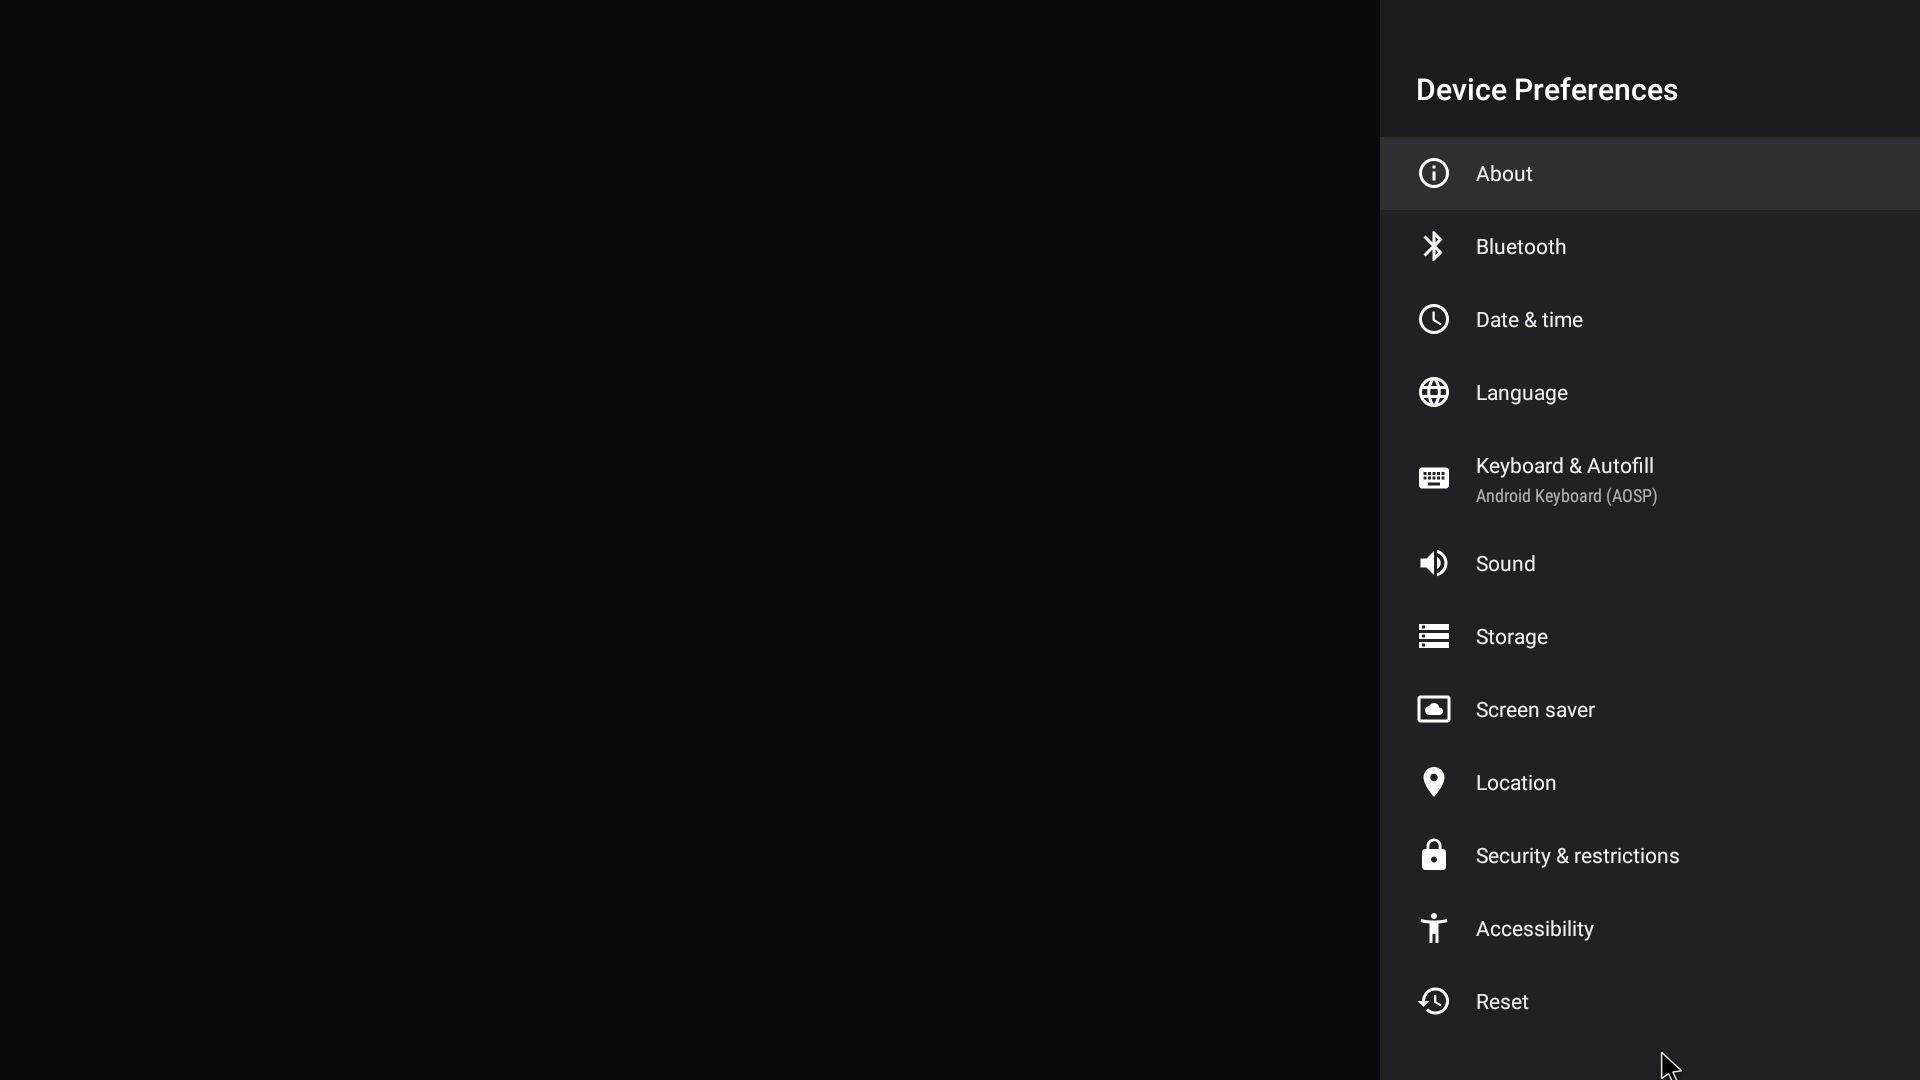This screenshot has width=1920, height=1080.
Task: Click the Screen saver cloud icon
Action: [x=1433, y=709]
